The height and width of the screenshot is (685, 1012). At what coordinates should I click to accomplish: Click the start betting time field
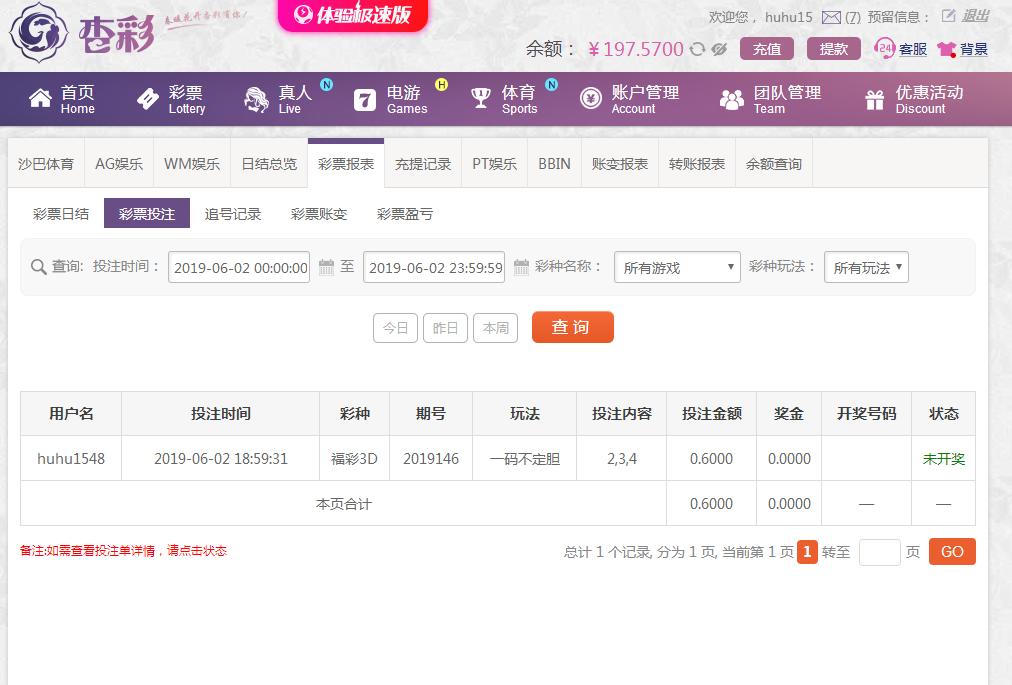[239, 267]
